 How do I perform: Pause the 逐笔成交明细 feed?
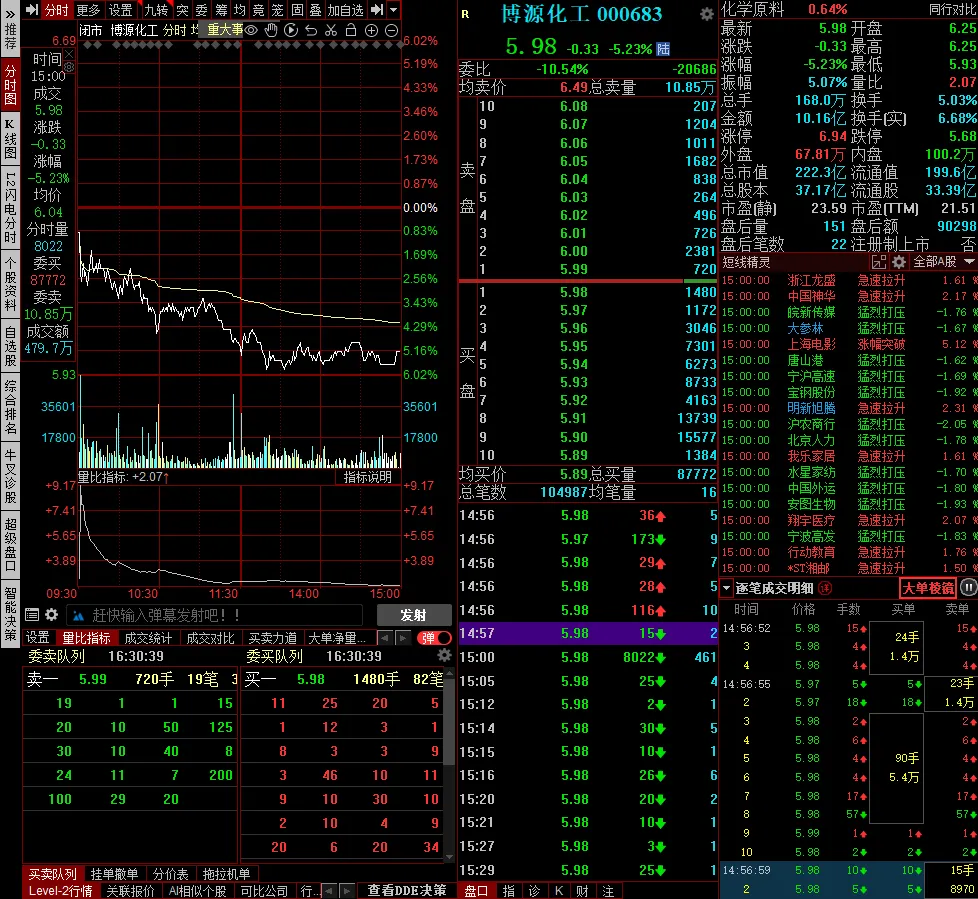coord(968,587)
